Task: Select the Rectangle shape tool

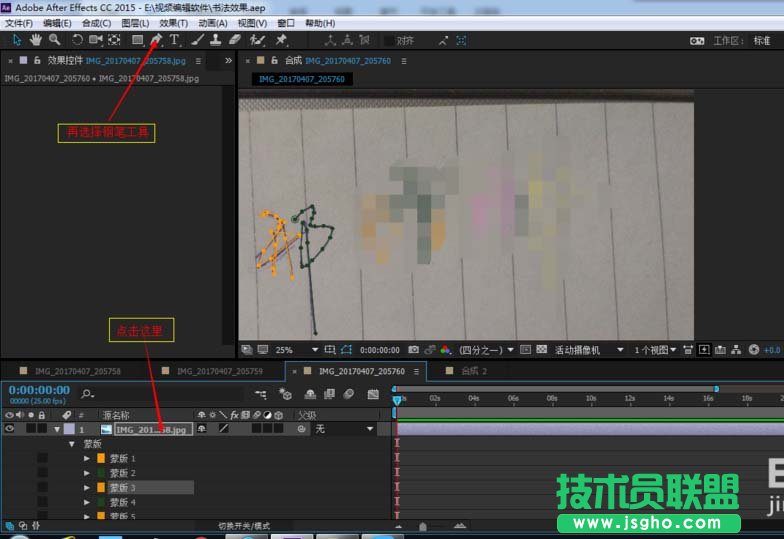Action: [138, 40]
